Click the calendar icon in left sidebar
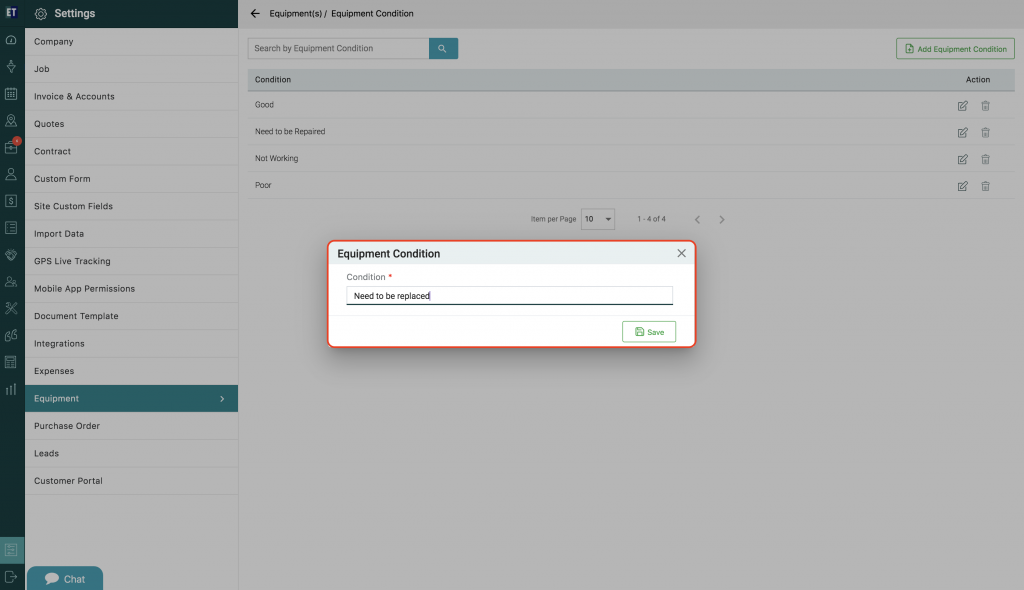 [11, 94]
